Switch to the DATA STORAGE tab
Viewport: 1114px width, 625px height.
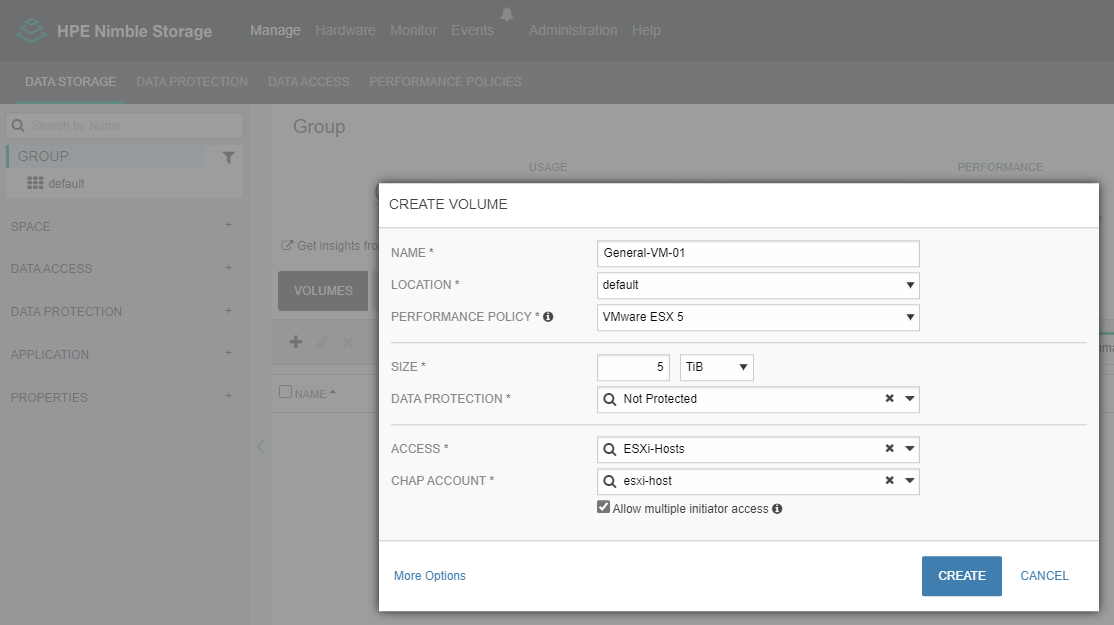[x=70, y=82]
